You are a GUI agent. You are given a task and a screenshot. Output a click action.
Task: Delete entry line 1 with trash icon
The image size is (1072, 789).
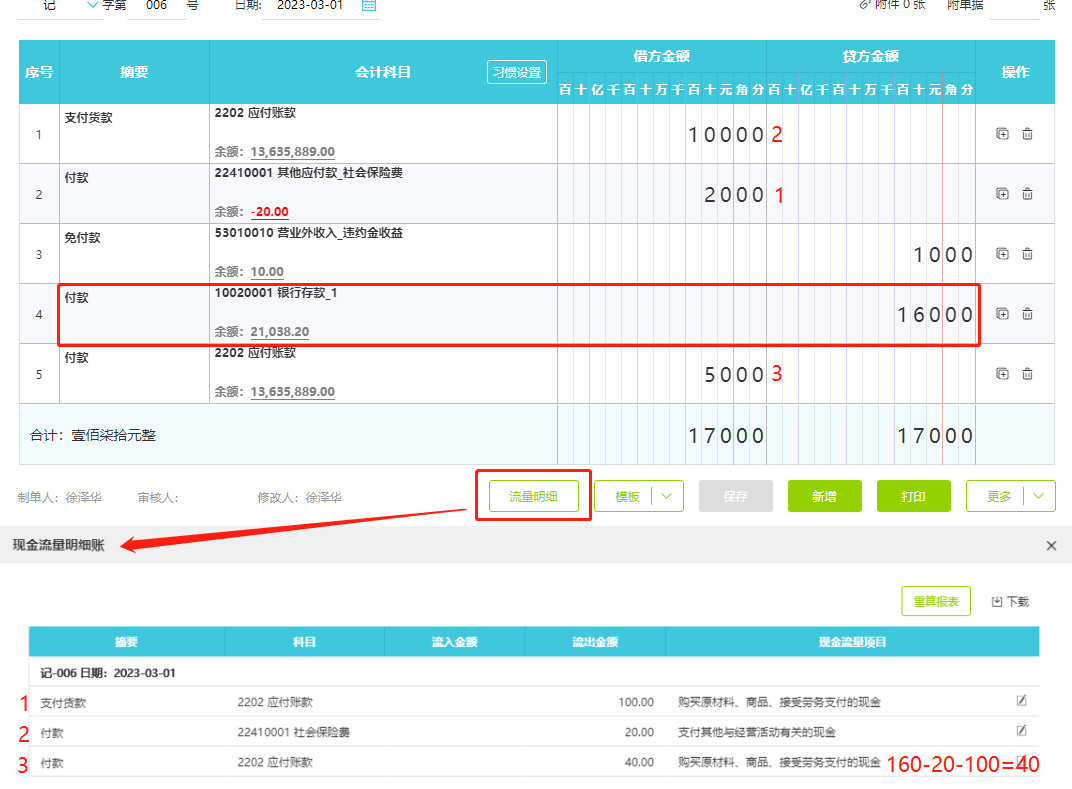coord(1027,134)
